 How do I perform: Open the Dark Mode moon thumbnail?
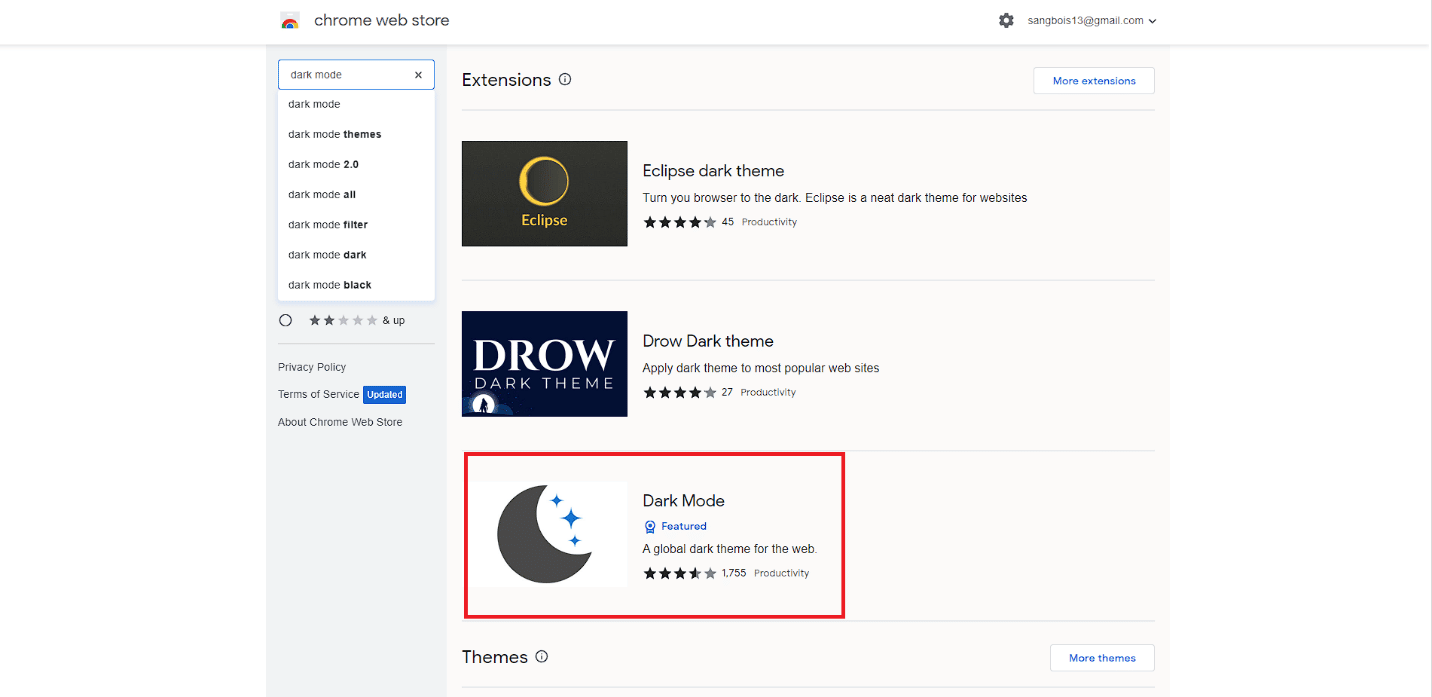[x=545, y=534]
